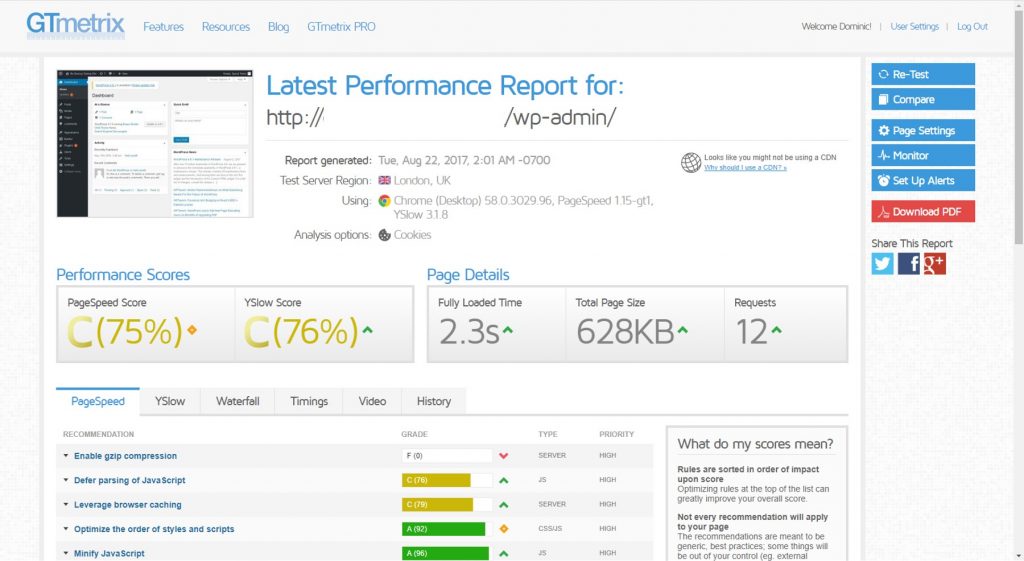Click the PRIORITY column header

pyautogui.click(x=616, y=434)
